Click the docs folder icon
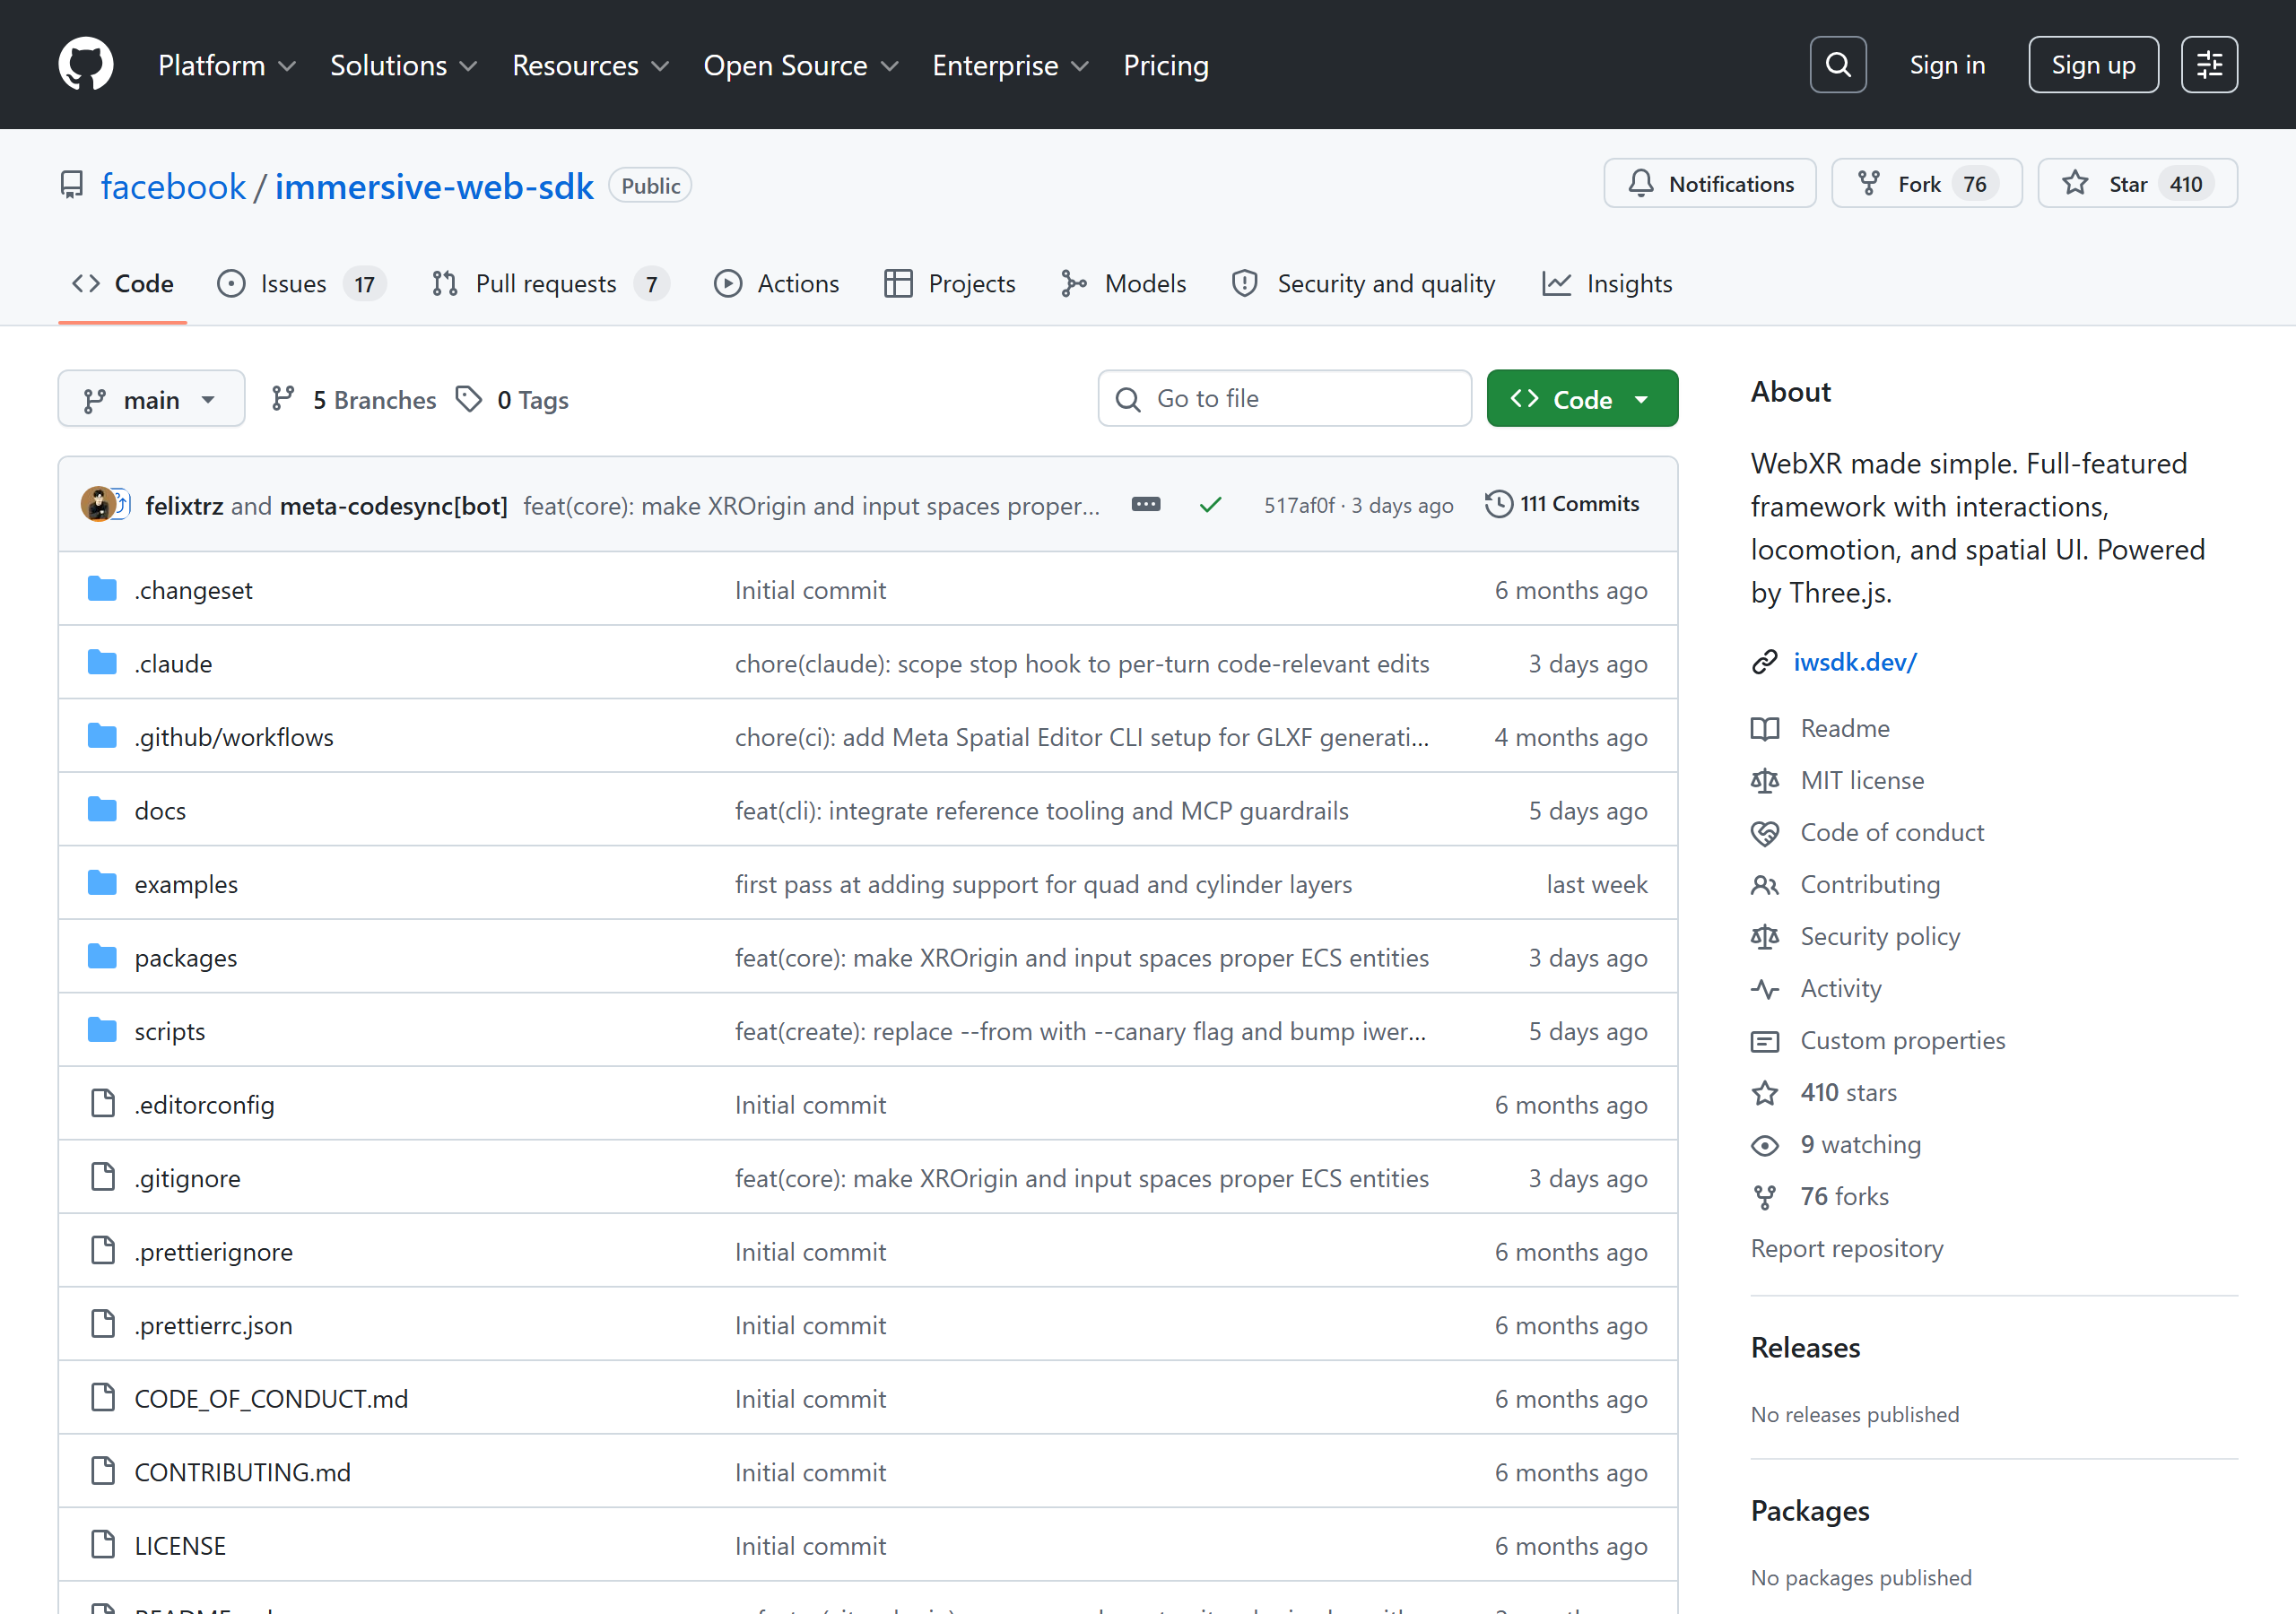2296x1614 pixels. tap(102, 810)
